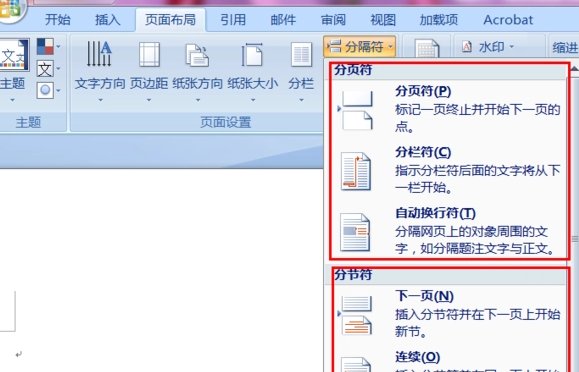Click description text 插入分节符并在下一页上开始新节
Viewport: 579px width, 372px height.
[x=477, y=323]
